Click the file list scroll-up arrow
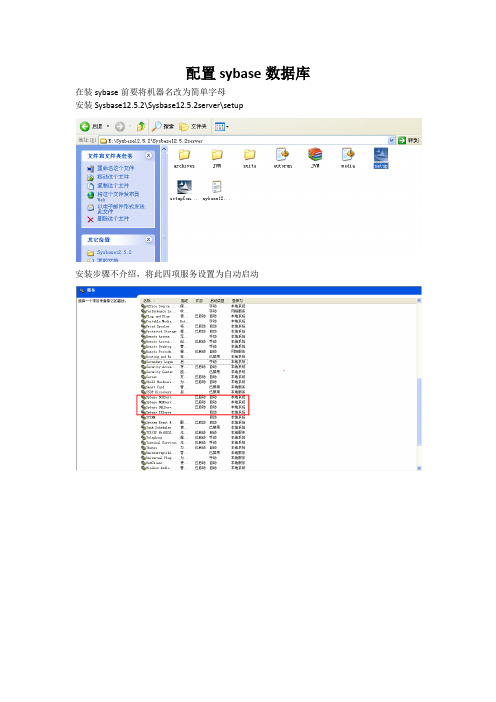496x702 pixels. pos(164,149)
